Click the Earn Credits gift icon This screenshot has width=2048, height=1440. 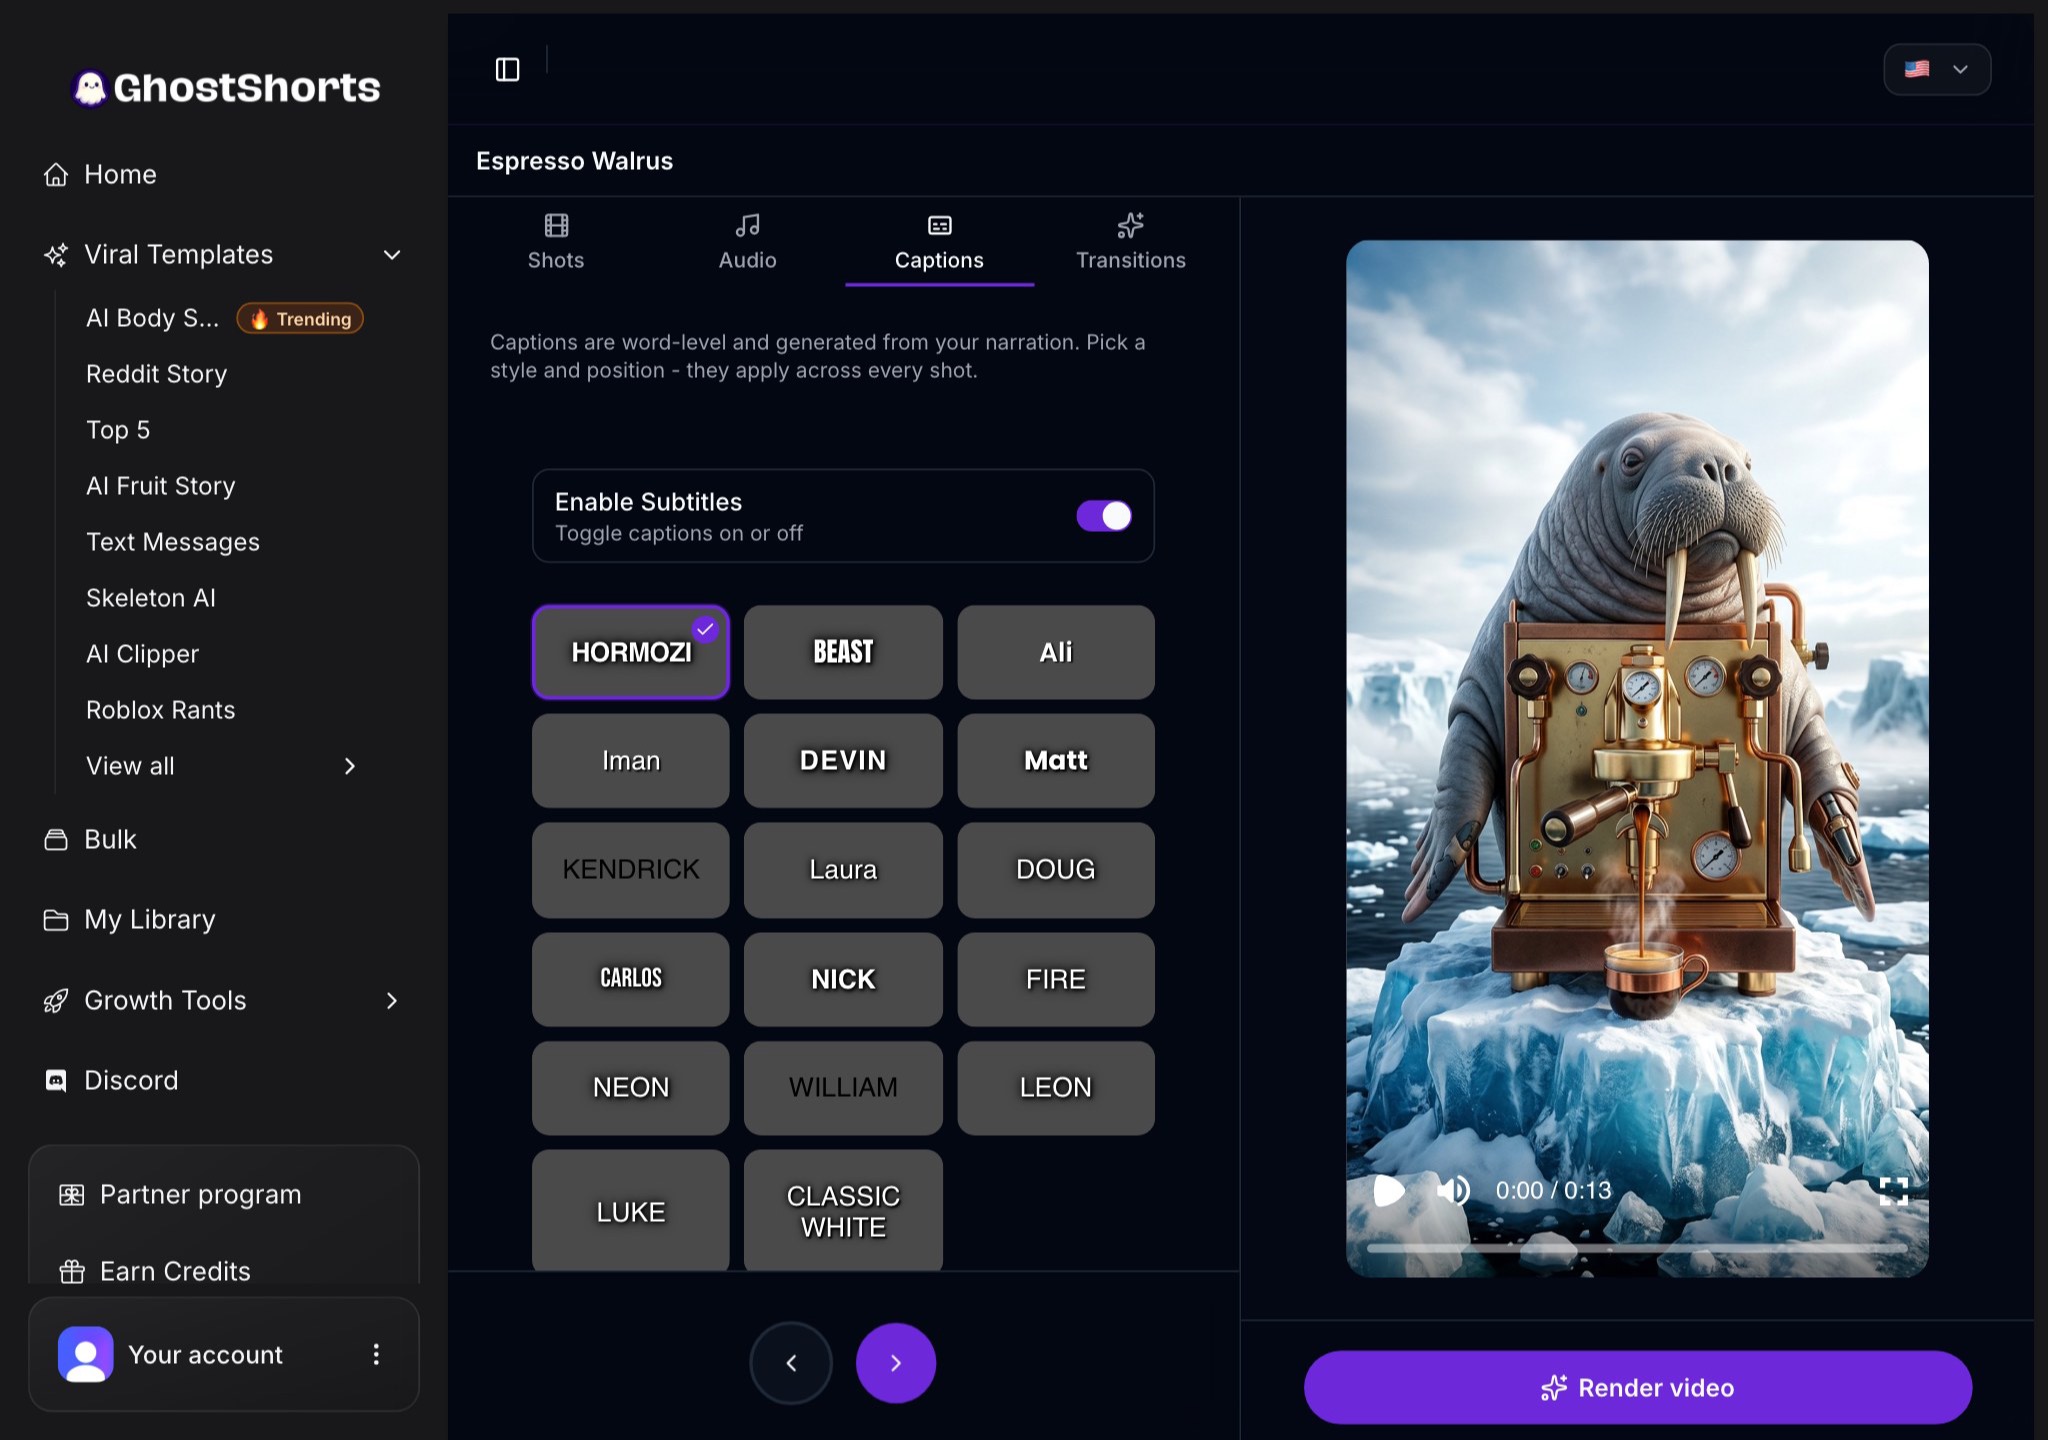click(x=72, y=1272)
